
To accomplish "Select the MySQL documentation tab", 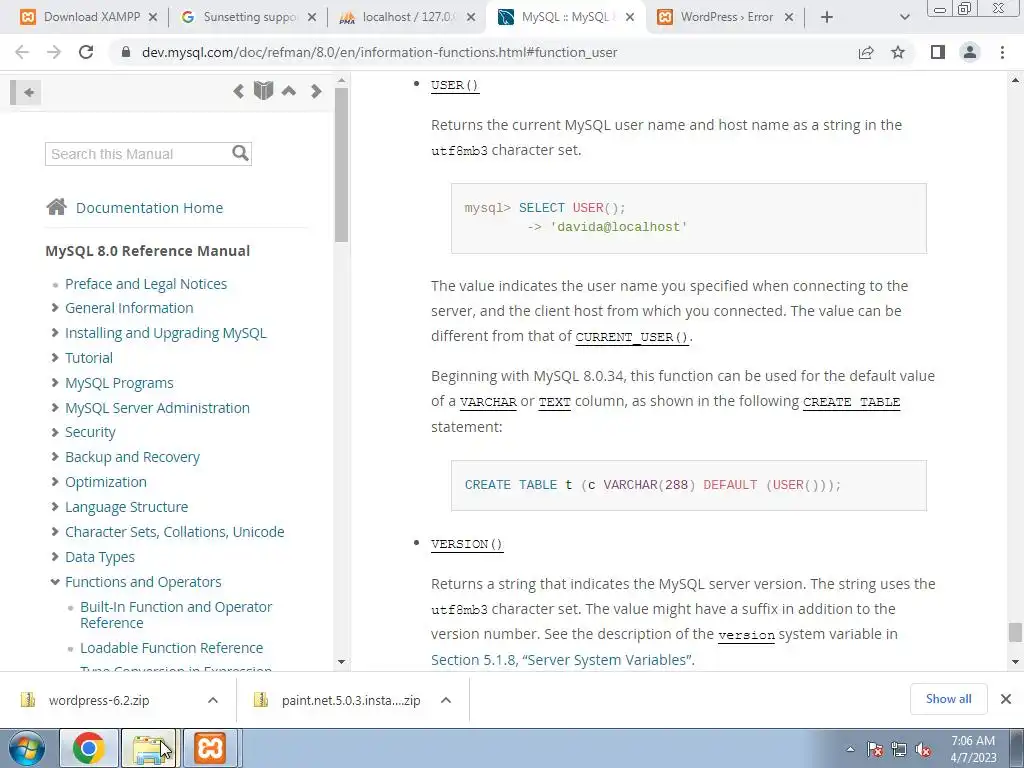I will [x=565, y=17].
